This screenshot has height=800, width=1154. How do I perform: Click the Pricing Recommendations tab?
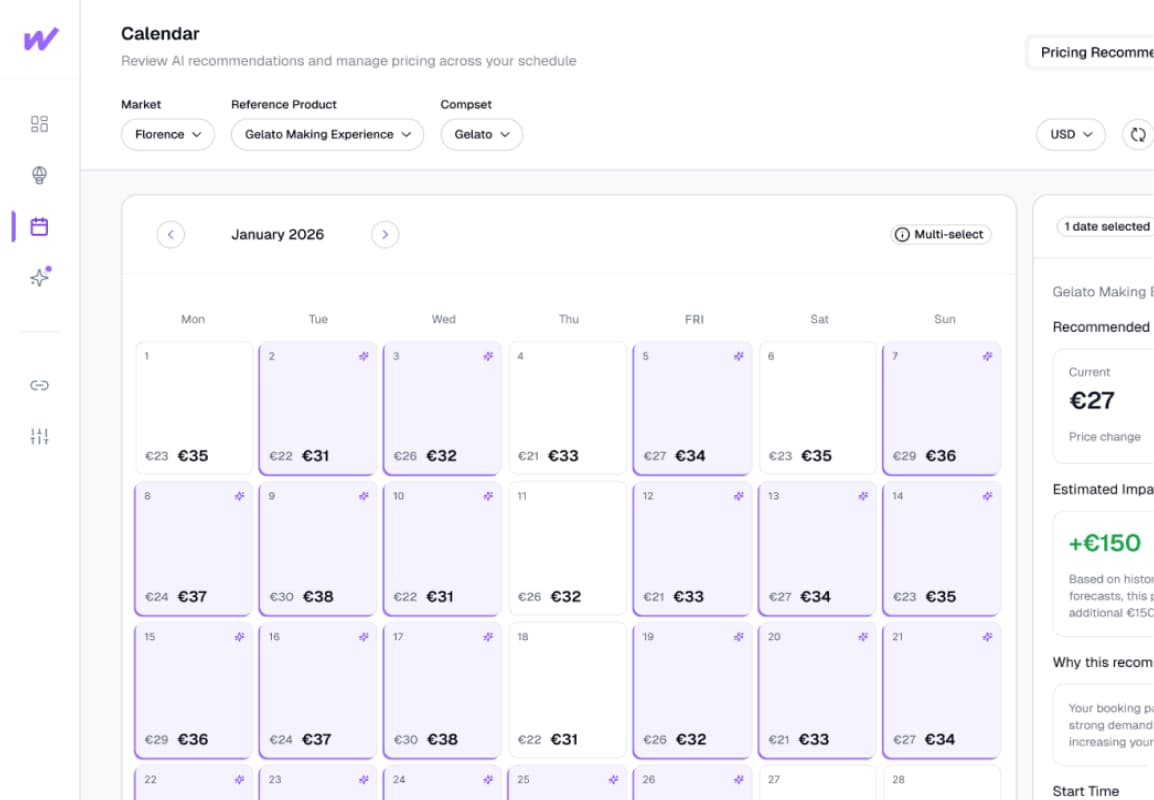[x=1091, y=53]
